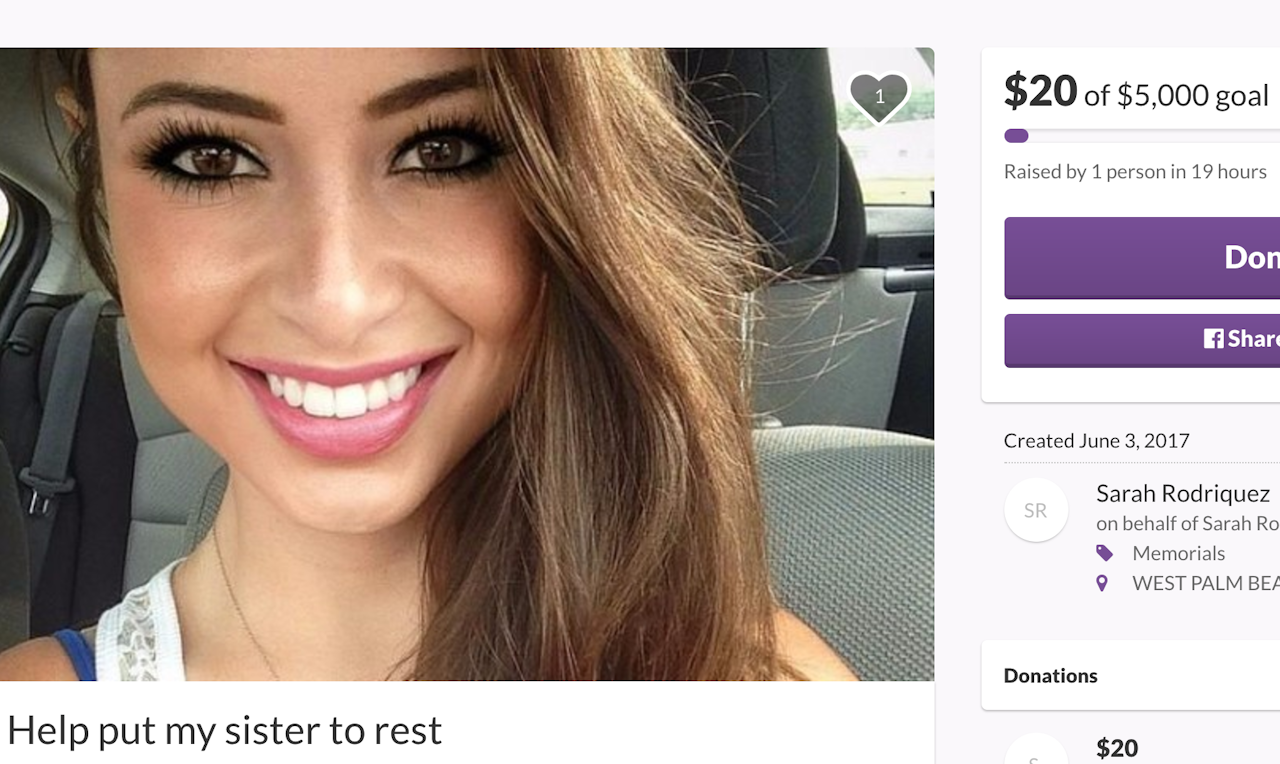Screen dimensions: 1280x764
Task: Open Sarah Rodriquez organizer profile
Action: [1183, 493]
